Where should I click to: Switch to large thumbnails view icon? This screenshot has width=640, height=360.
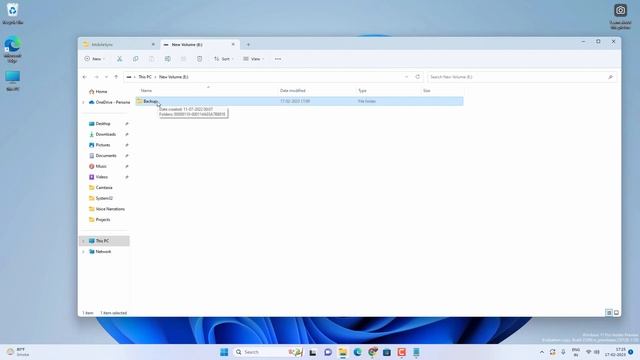click(x=616, y=313)
